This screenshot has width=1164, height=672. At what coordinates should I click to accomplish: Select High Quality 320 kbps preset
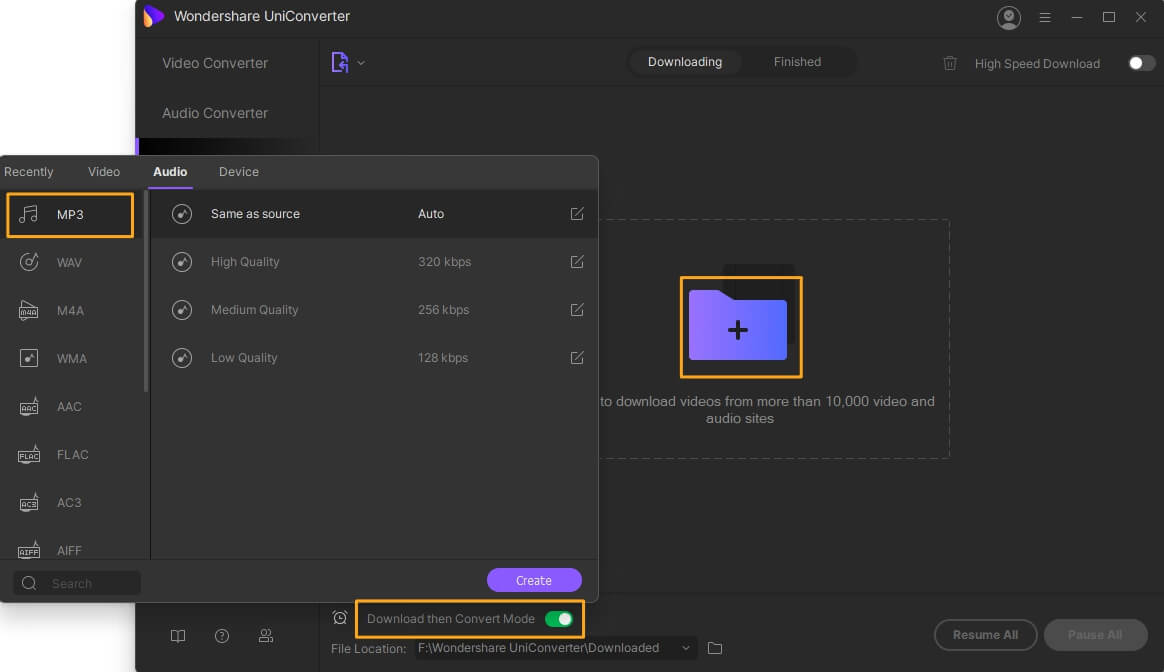click(374, 261)
